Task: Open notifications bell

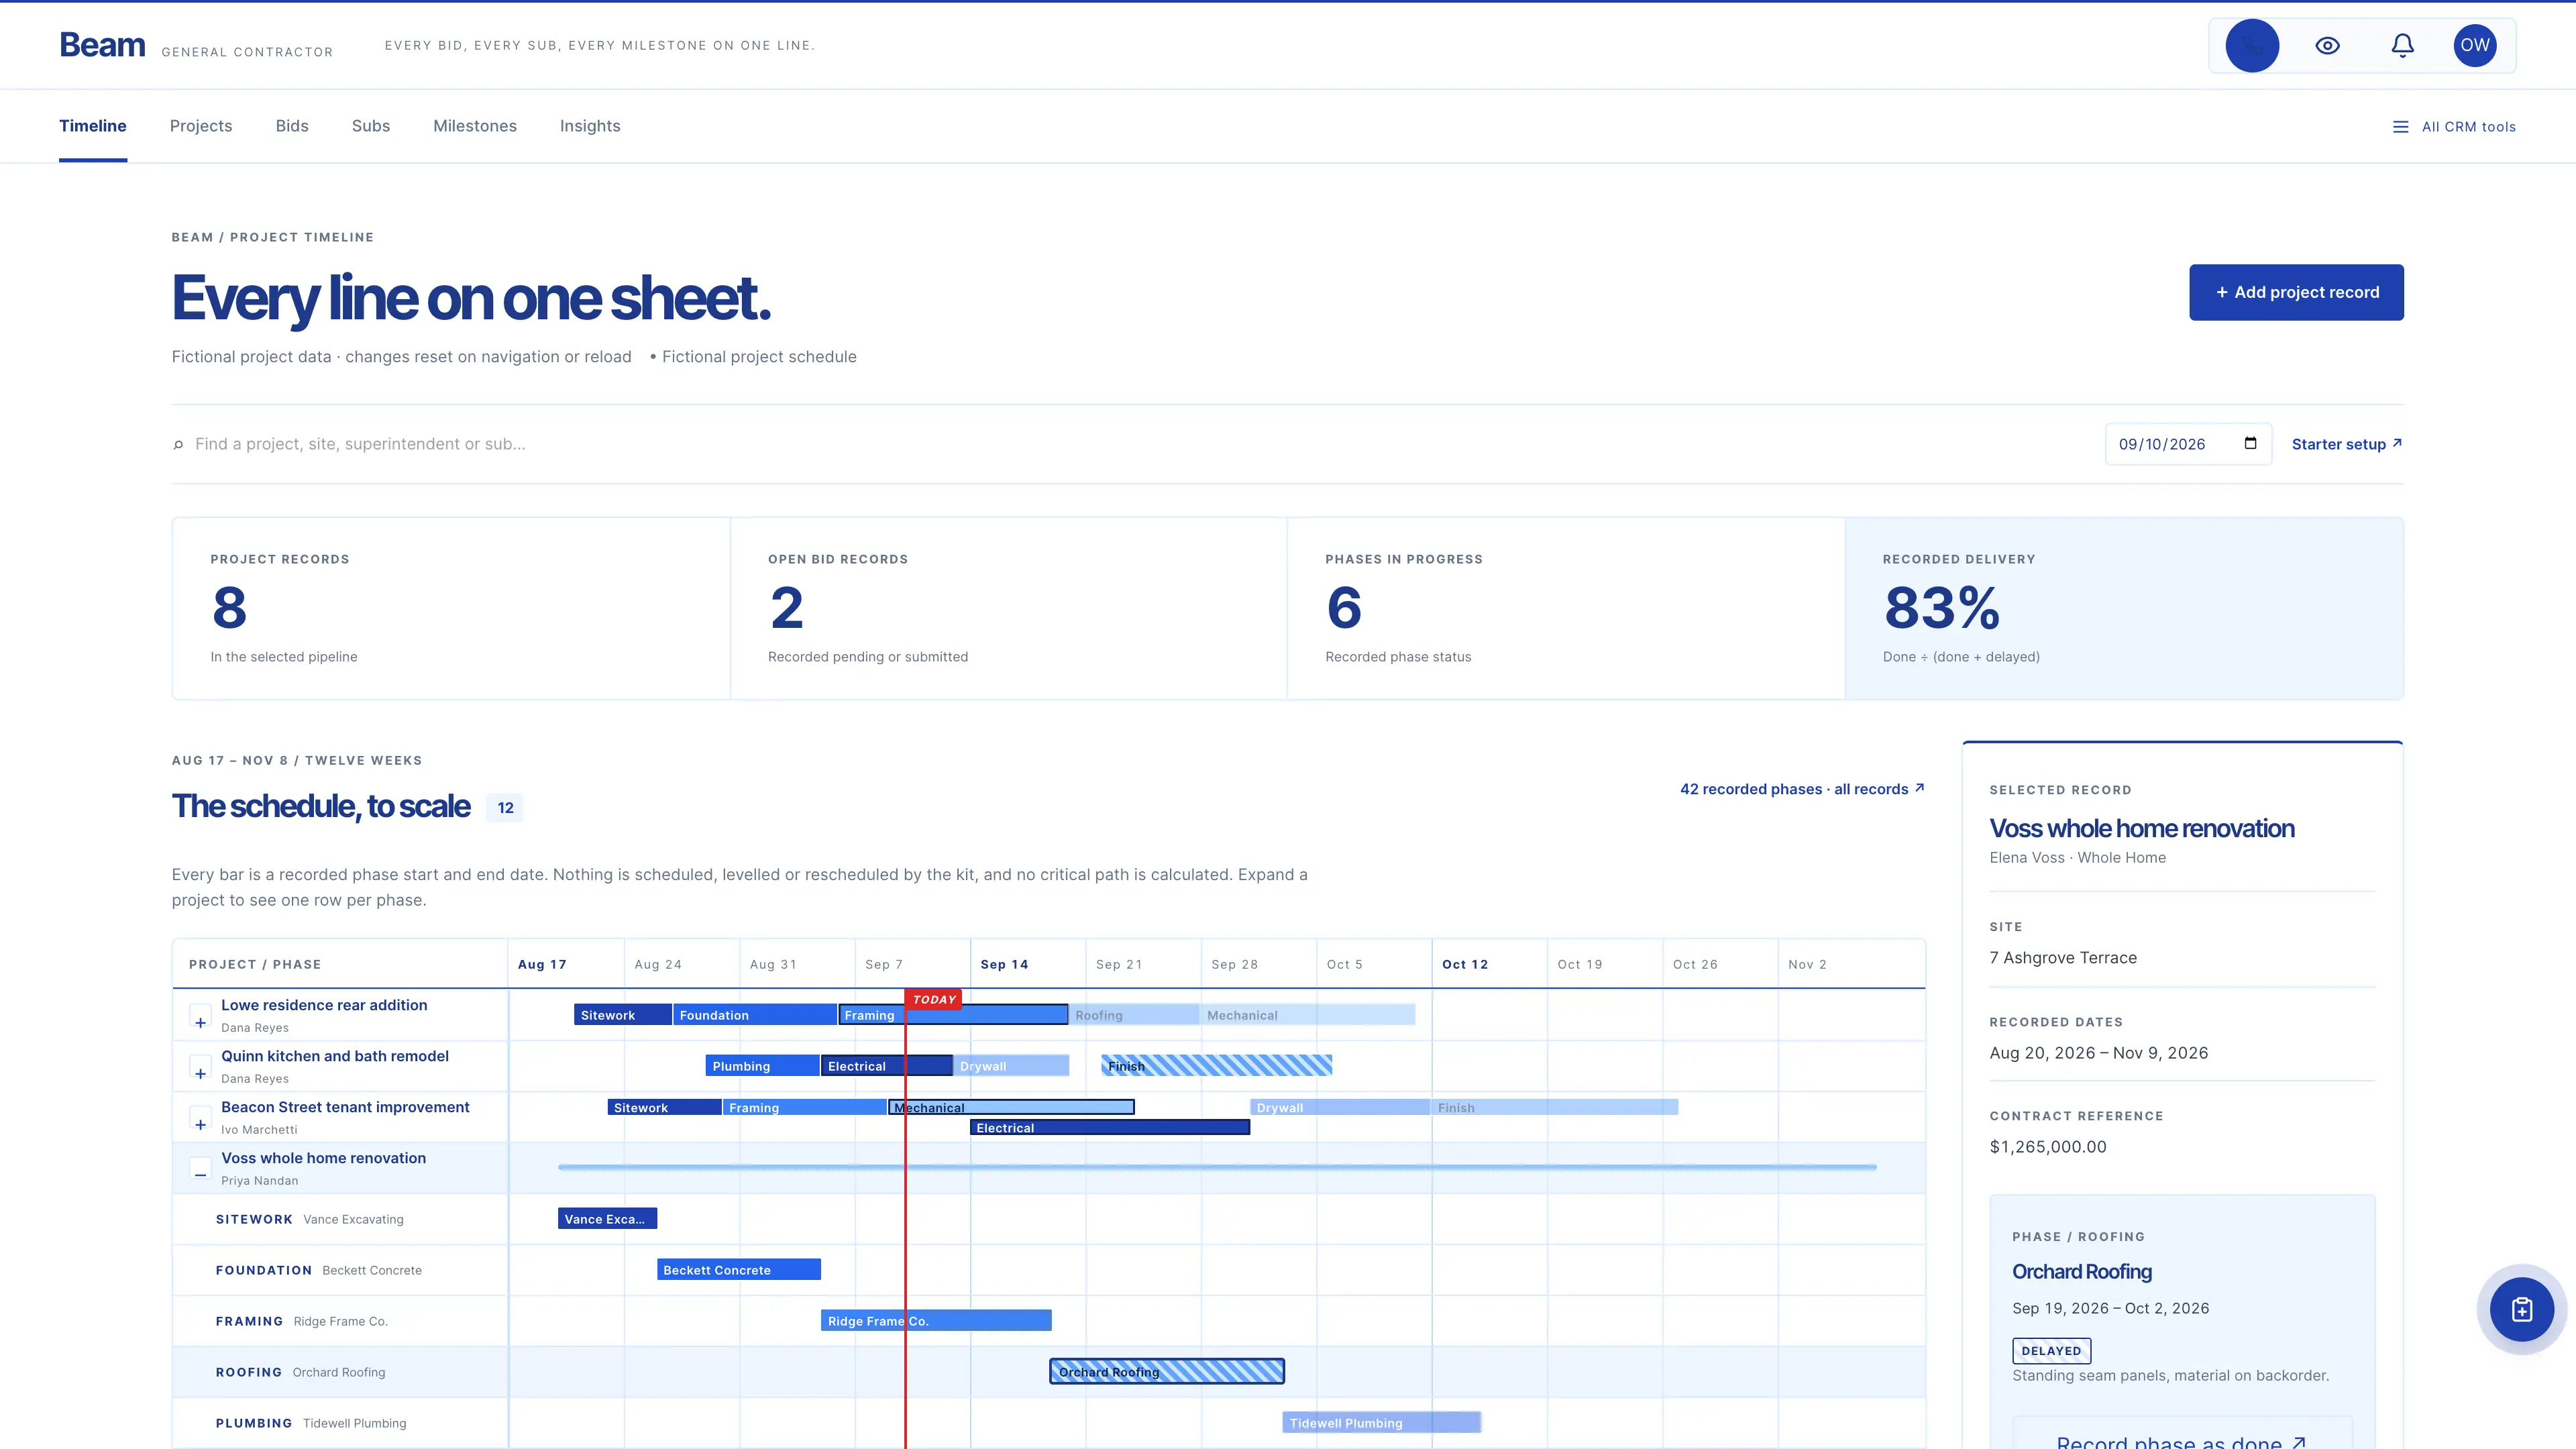Action: [2402, 45]
